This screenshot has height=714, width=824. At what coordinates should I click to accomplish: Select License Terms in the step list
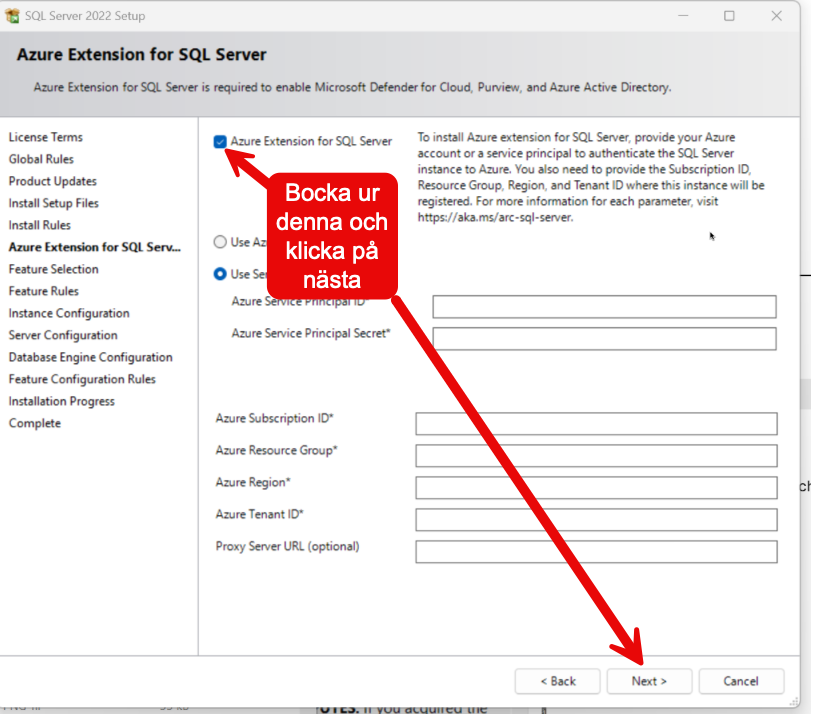click(46, 137)
